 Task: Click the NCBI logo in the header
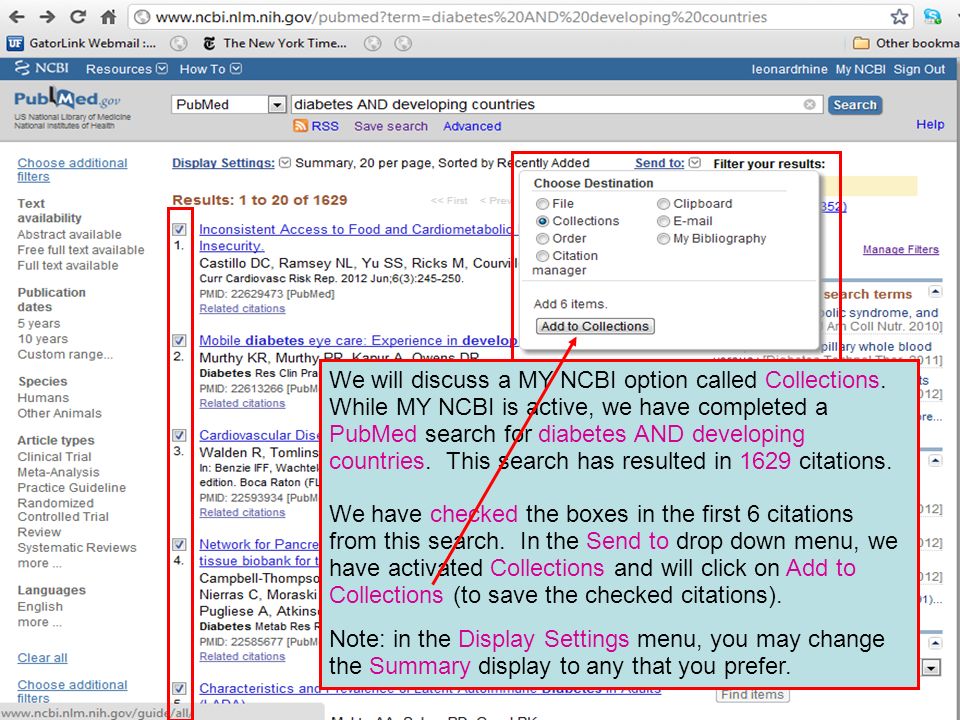point(42,68)
